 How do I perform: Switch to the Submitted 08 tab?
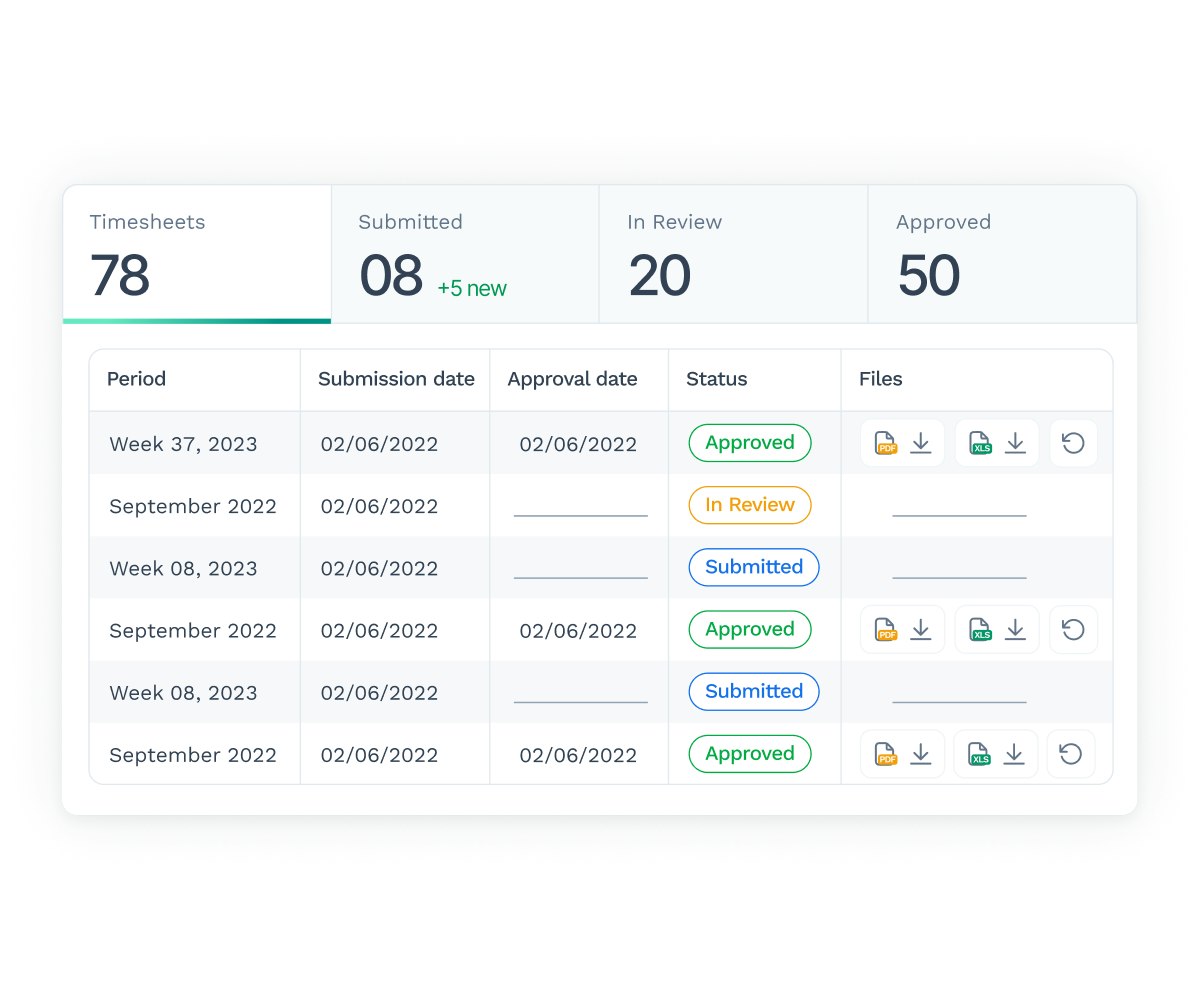pyautogui.click(x=465, y=254)
